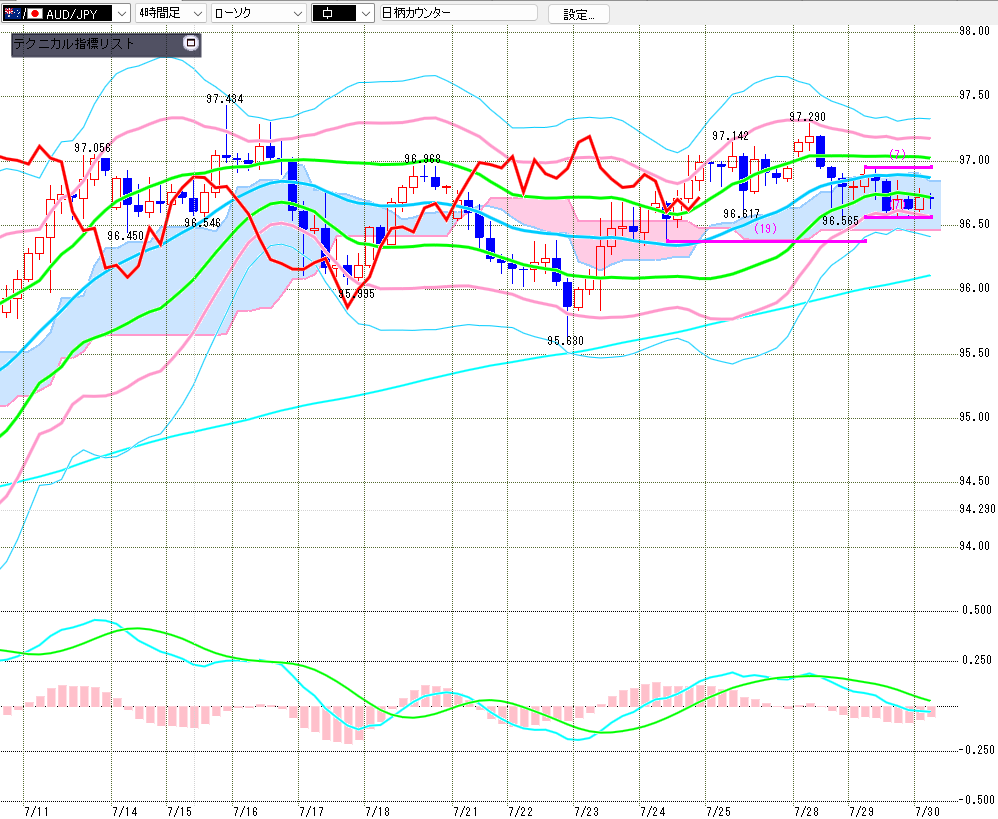Click the 7/16 date on time axis
Image resolution: width=998 pixels, height=819 pixels.
(x=246, y=811)
